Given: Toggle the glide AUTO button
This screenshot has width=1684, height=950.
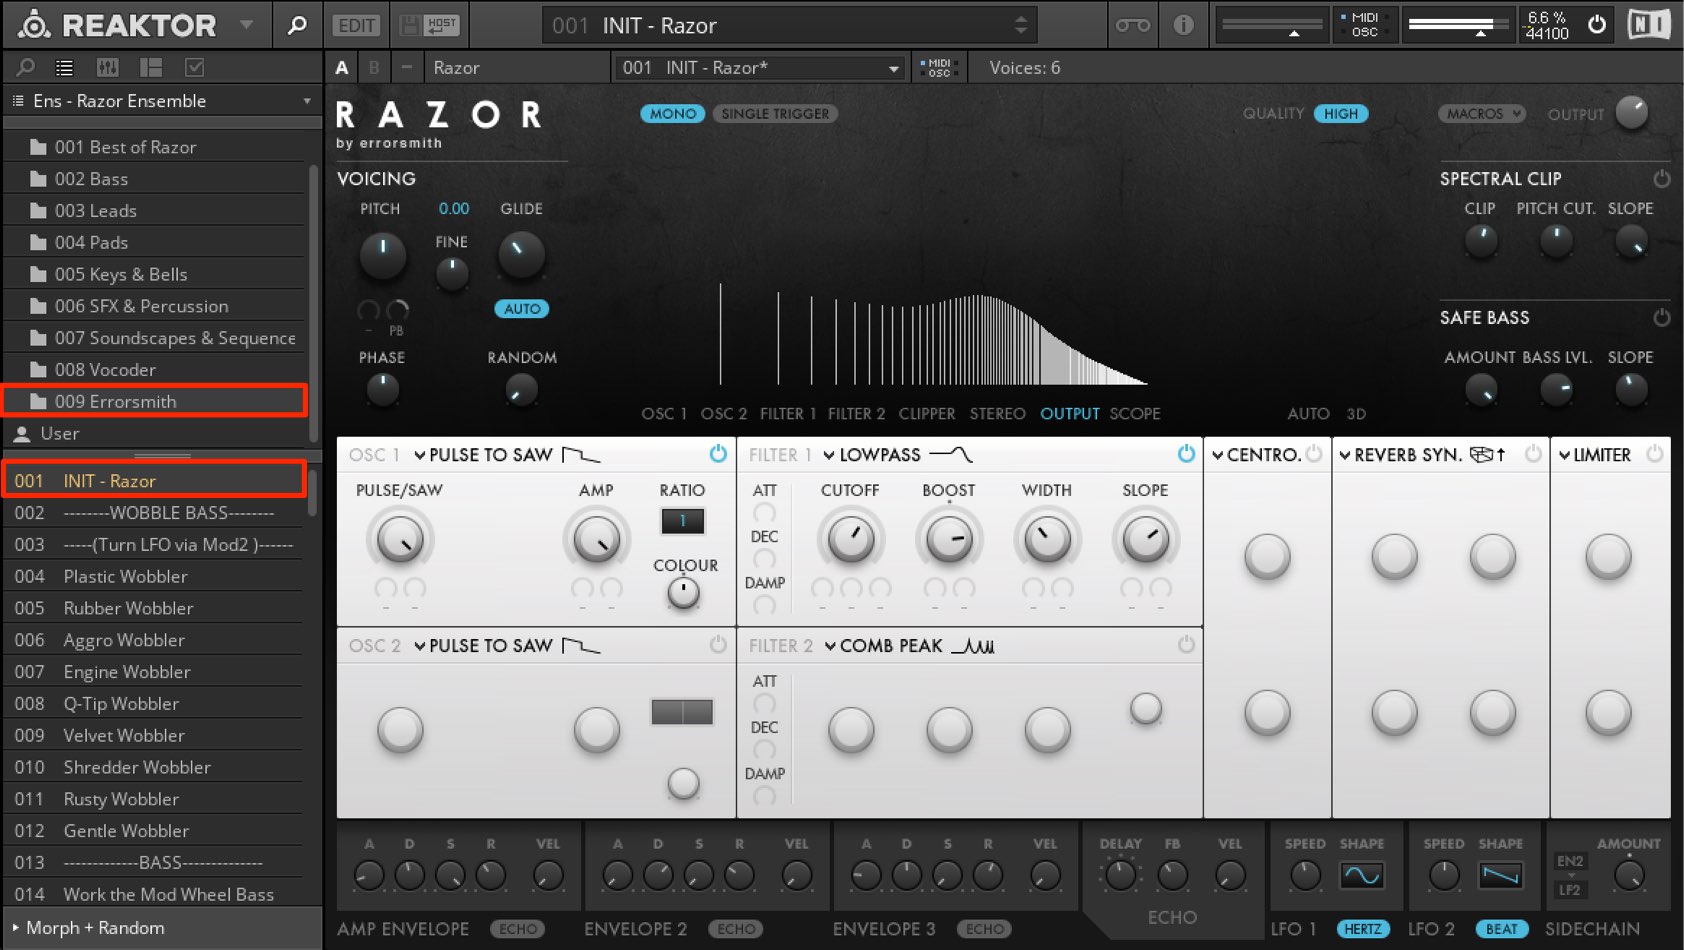Looking at the screenshot, I should [x=521, y=309].
